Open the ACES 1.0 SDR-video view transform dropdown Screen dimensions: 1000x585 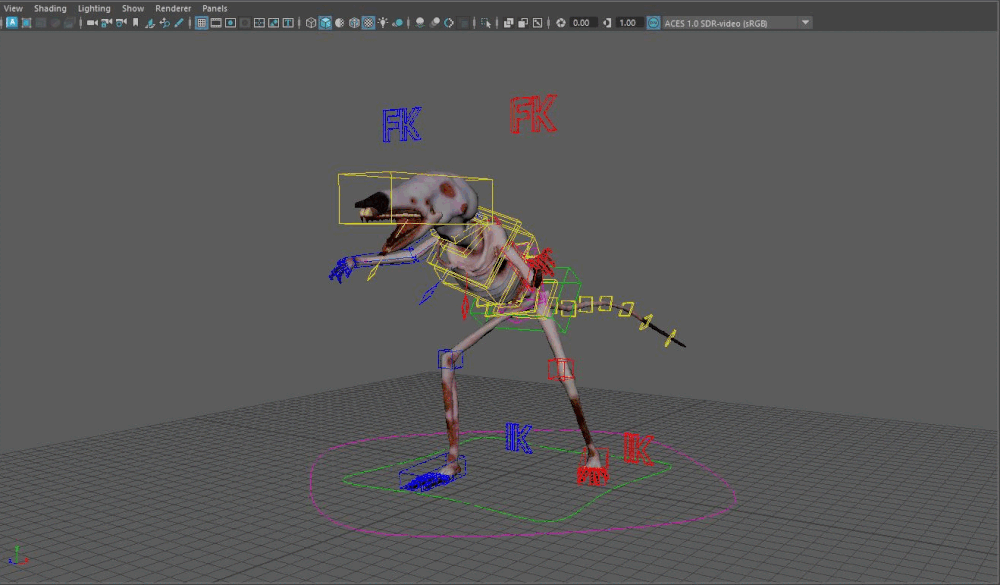click(737, 23)
